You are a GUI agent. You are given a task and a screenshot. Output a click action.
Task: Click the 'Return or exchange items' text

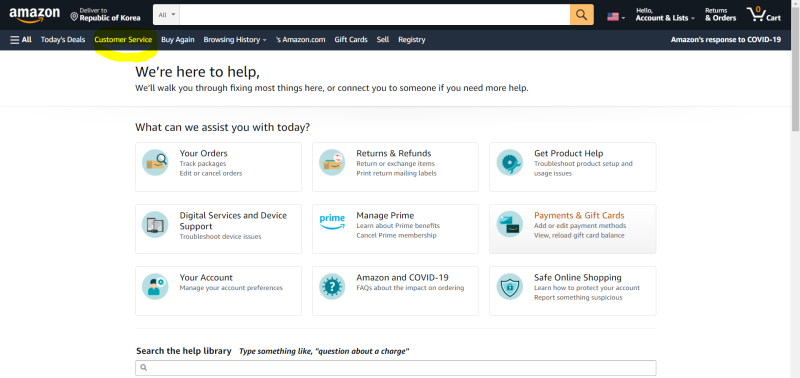coord(395,164)
